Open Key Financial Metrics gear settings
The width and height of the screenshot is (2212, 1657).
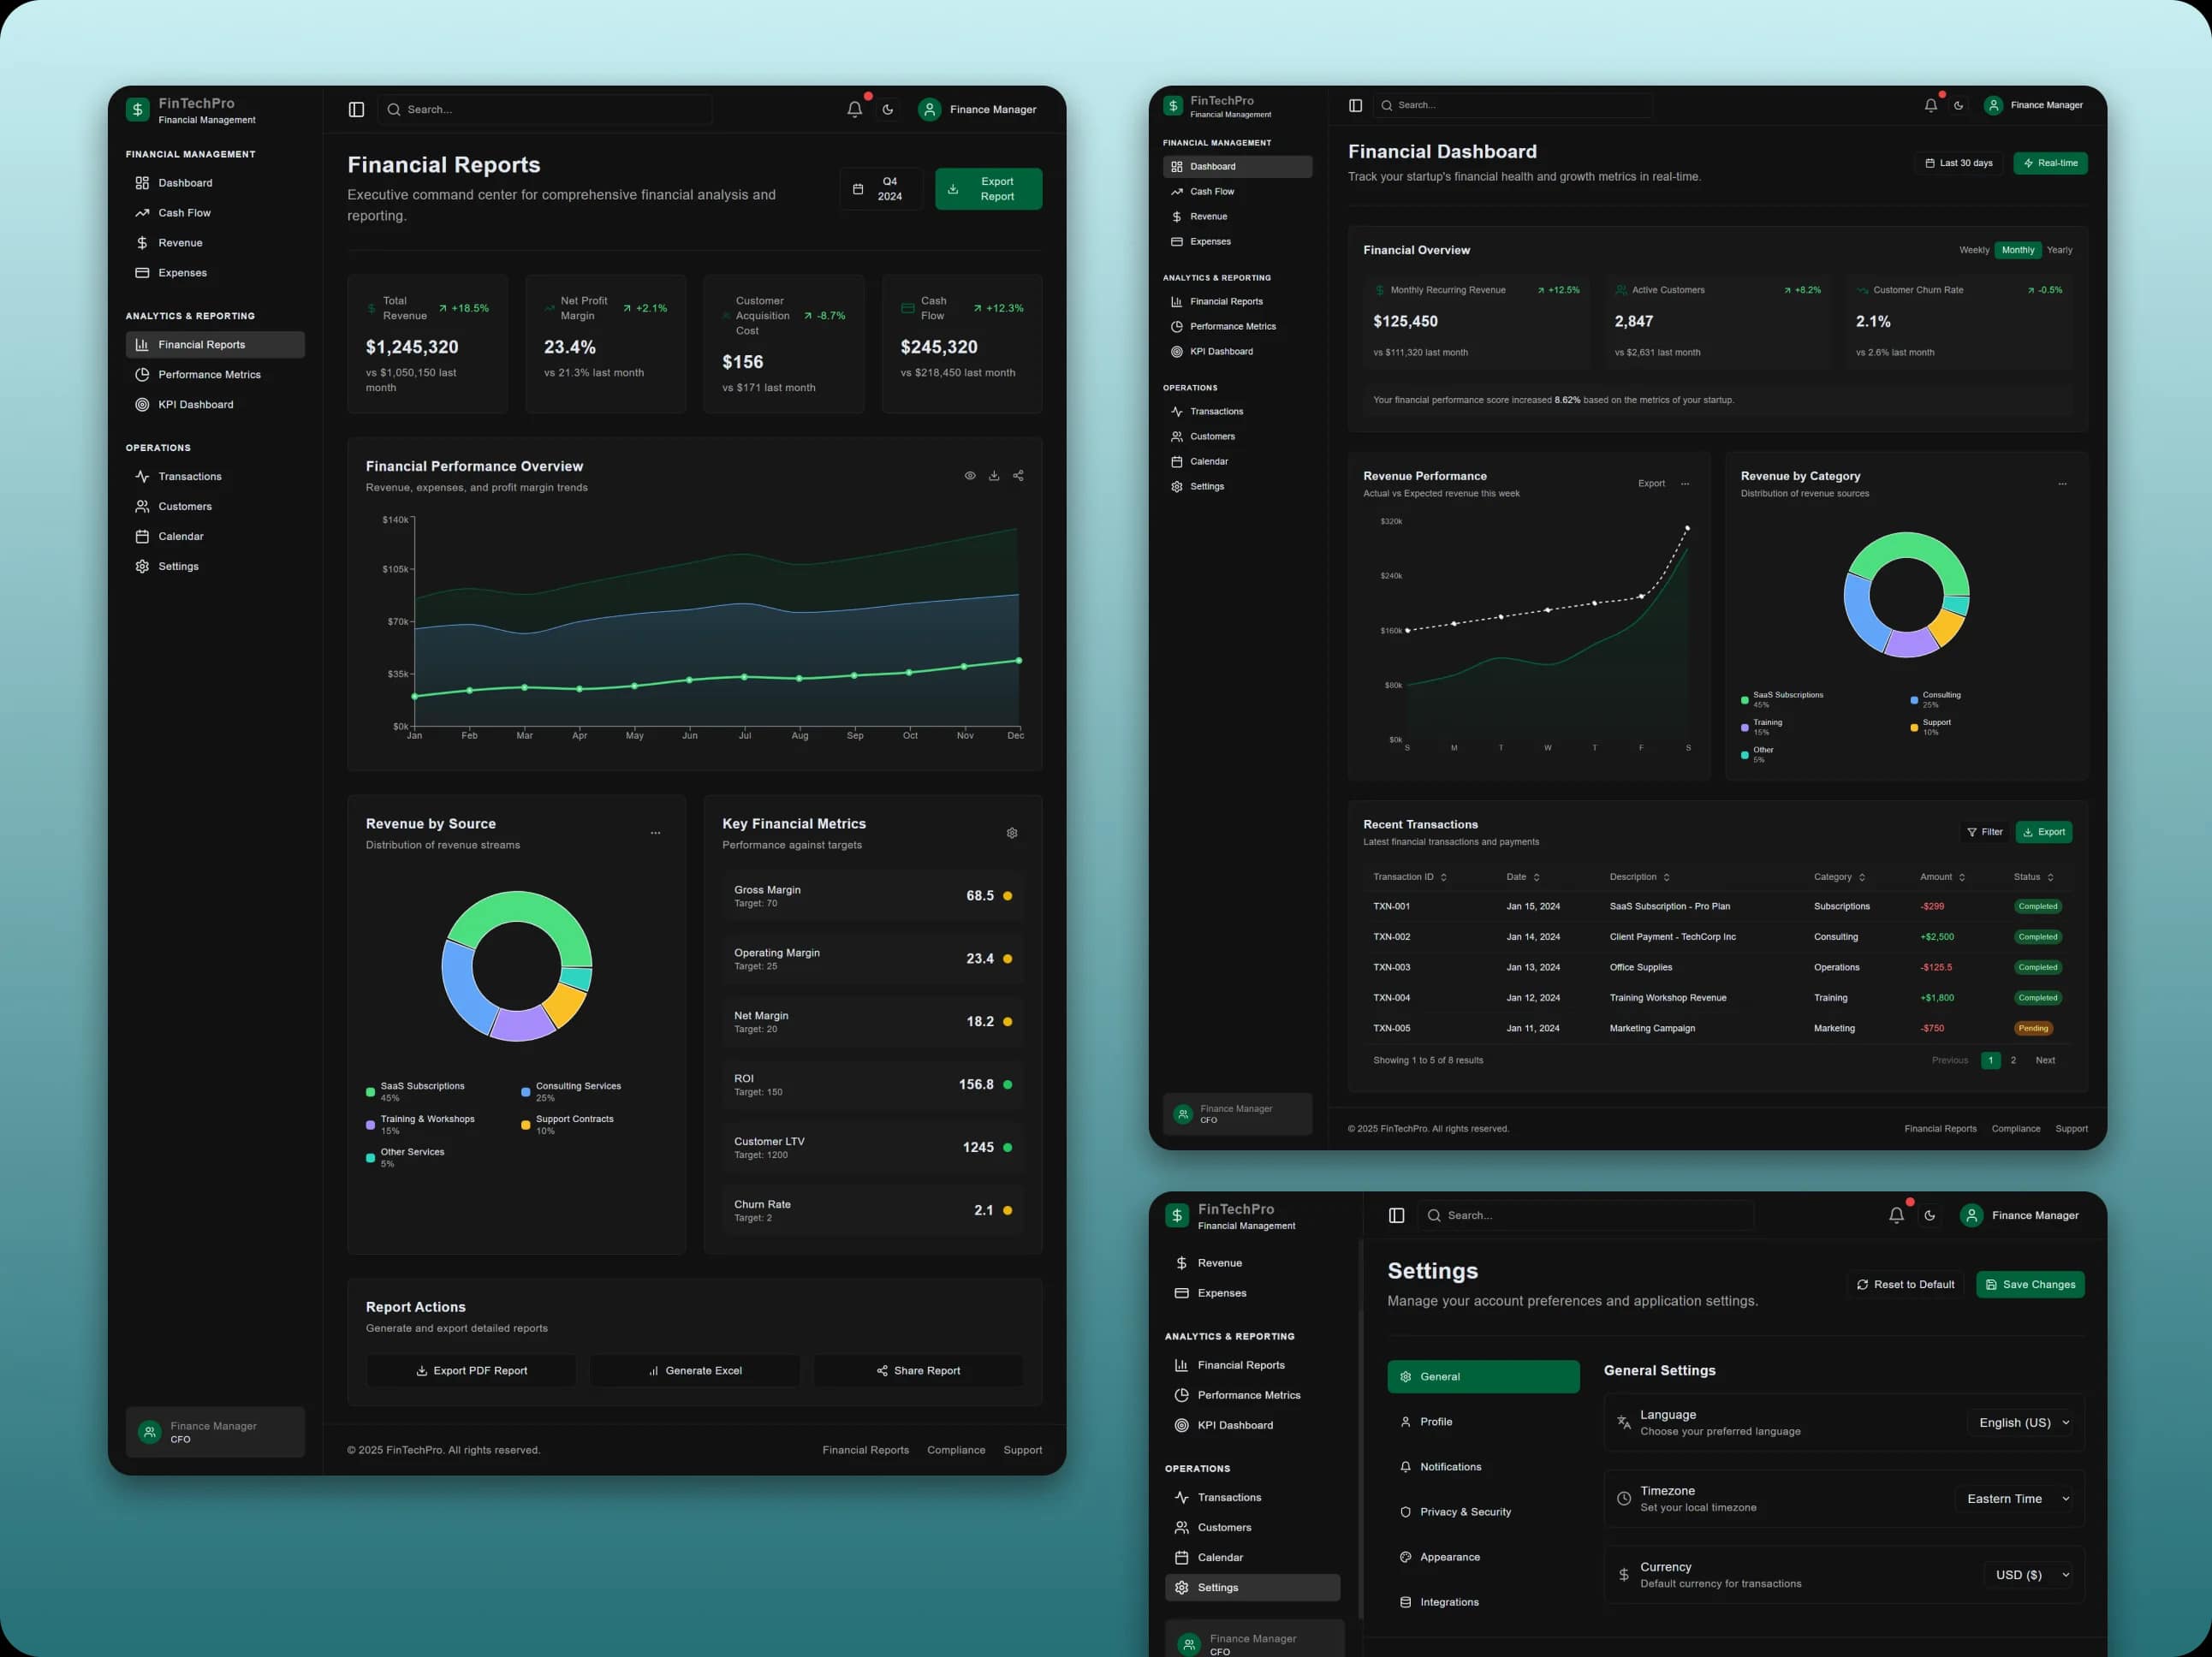click(x=1012, y=833)
